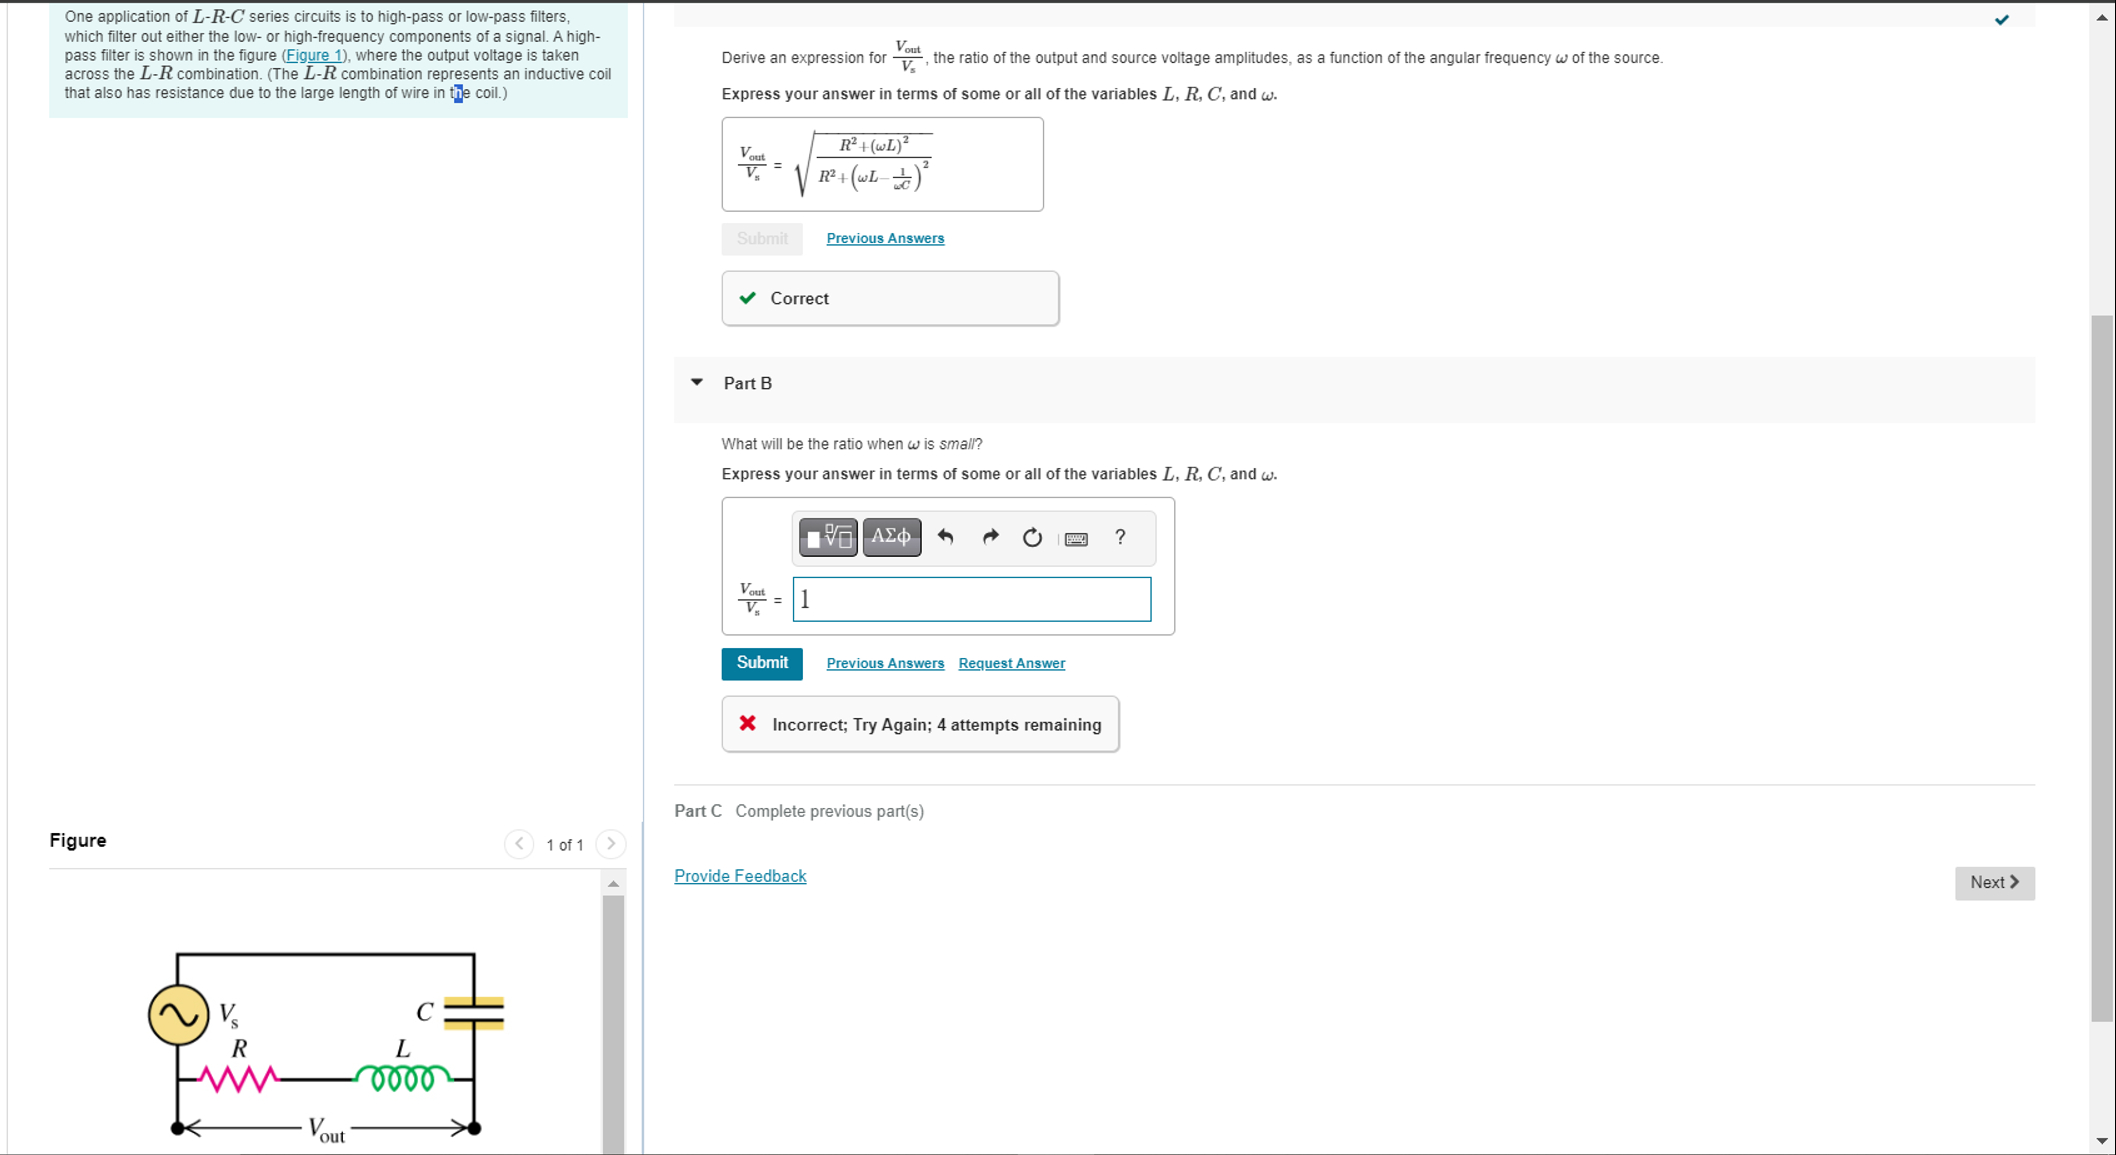Submit the Part B answer
Viewport: 2116px width, 1155px height.
pos(761,663)
